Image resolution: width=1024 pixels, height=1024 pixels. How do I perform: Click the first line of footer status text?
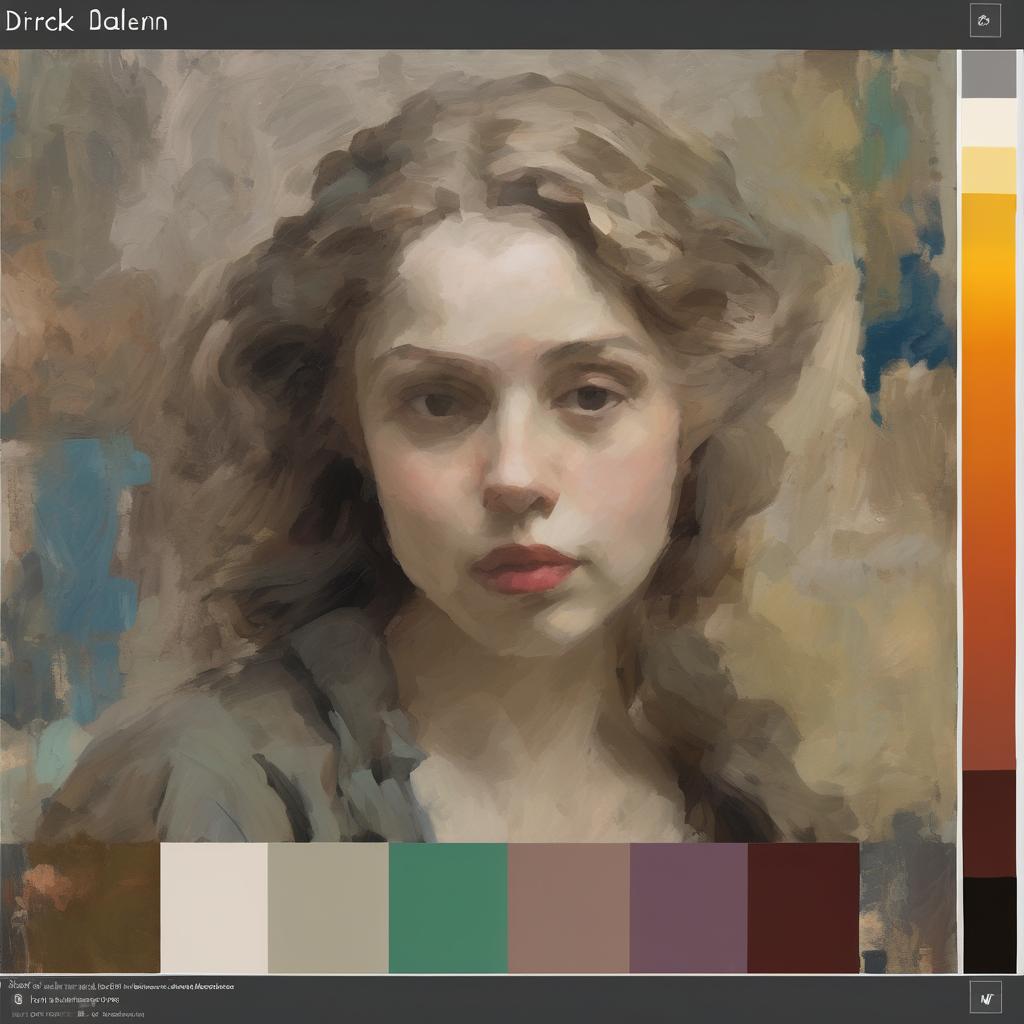(x=120, y=985)
